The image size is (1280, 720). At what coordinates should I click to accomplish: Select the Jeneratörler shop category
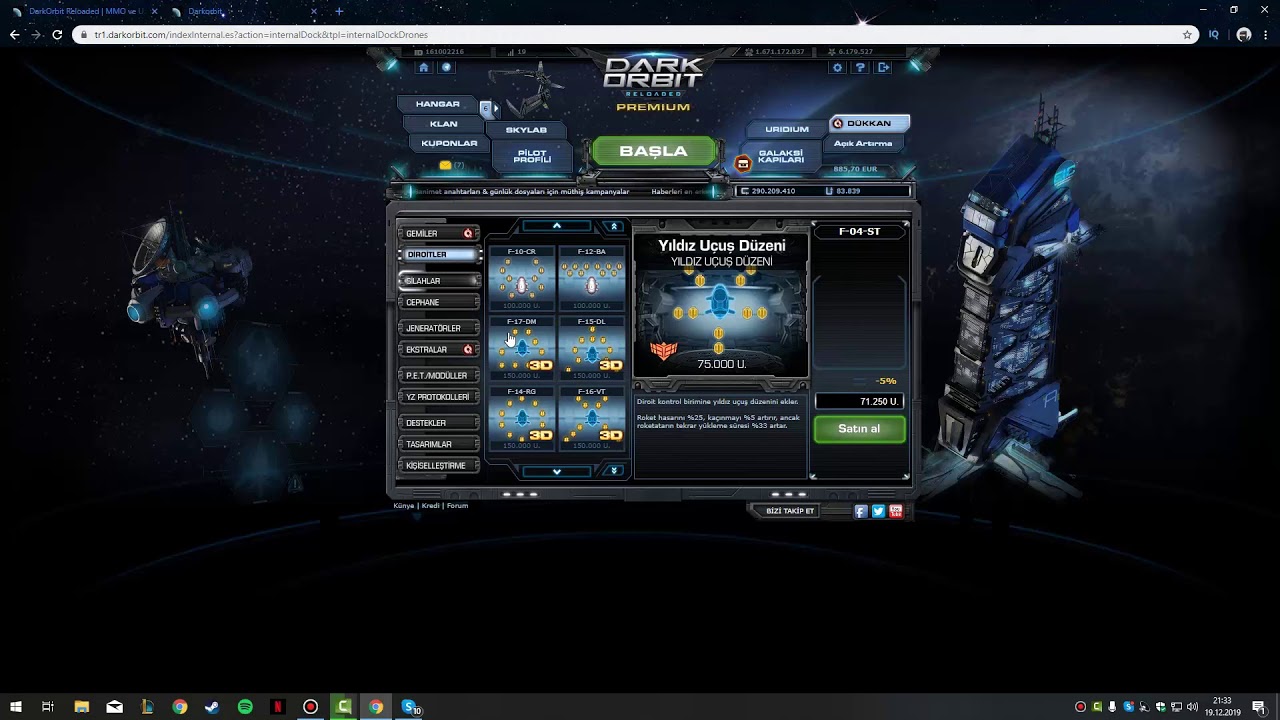coord(439,328)
